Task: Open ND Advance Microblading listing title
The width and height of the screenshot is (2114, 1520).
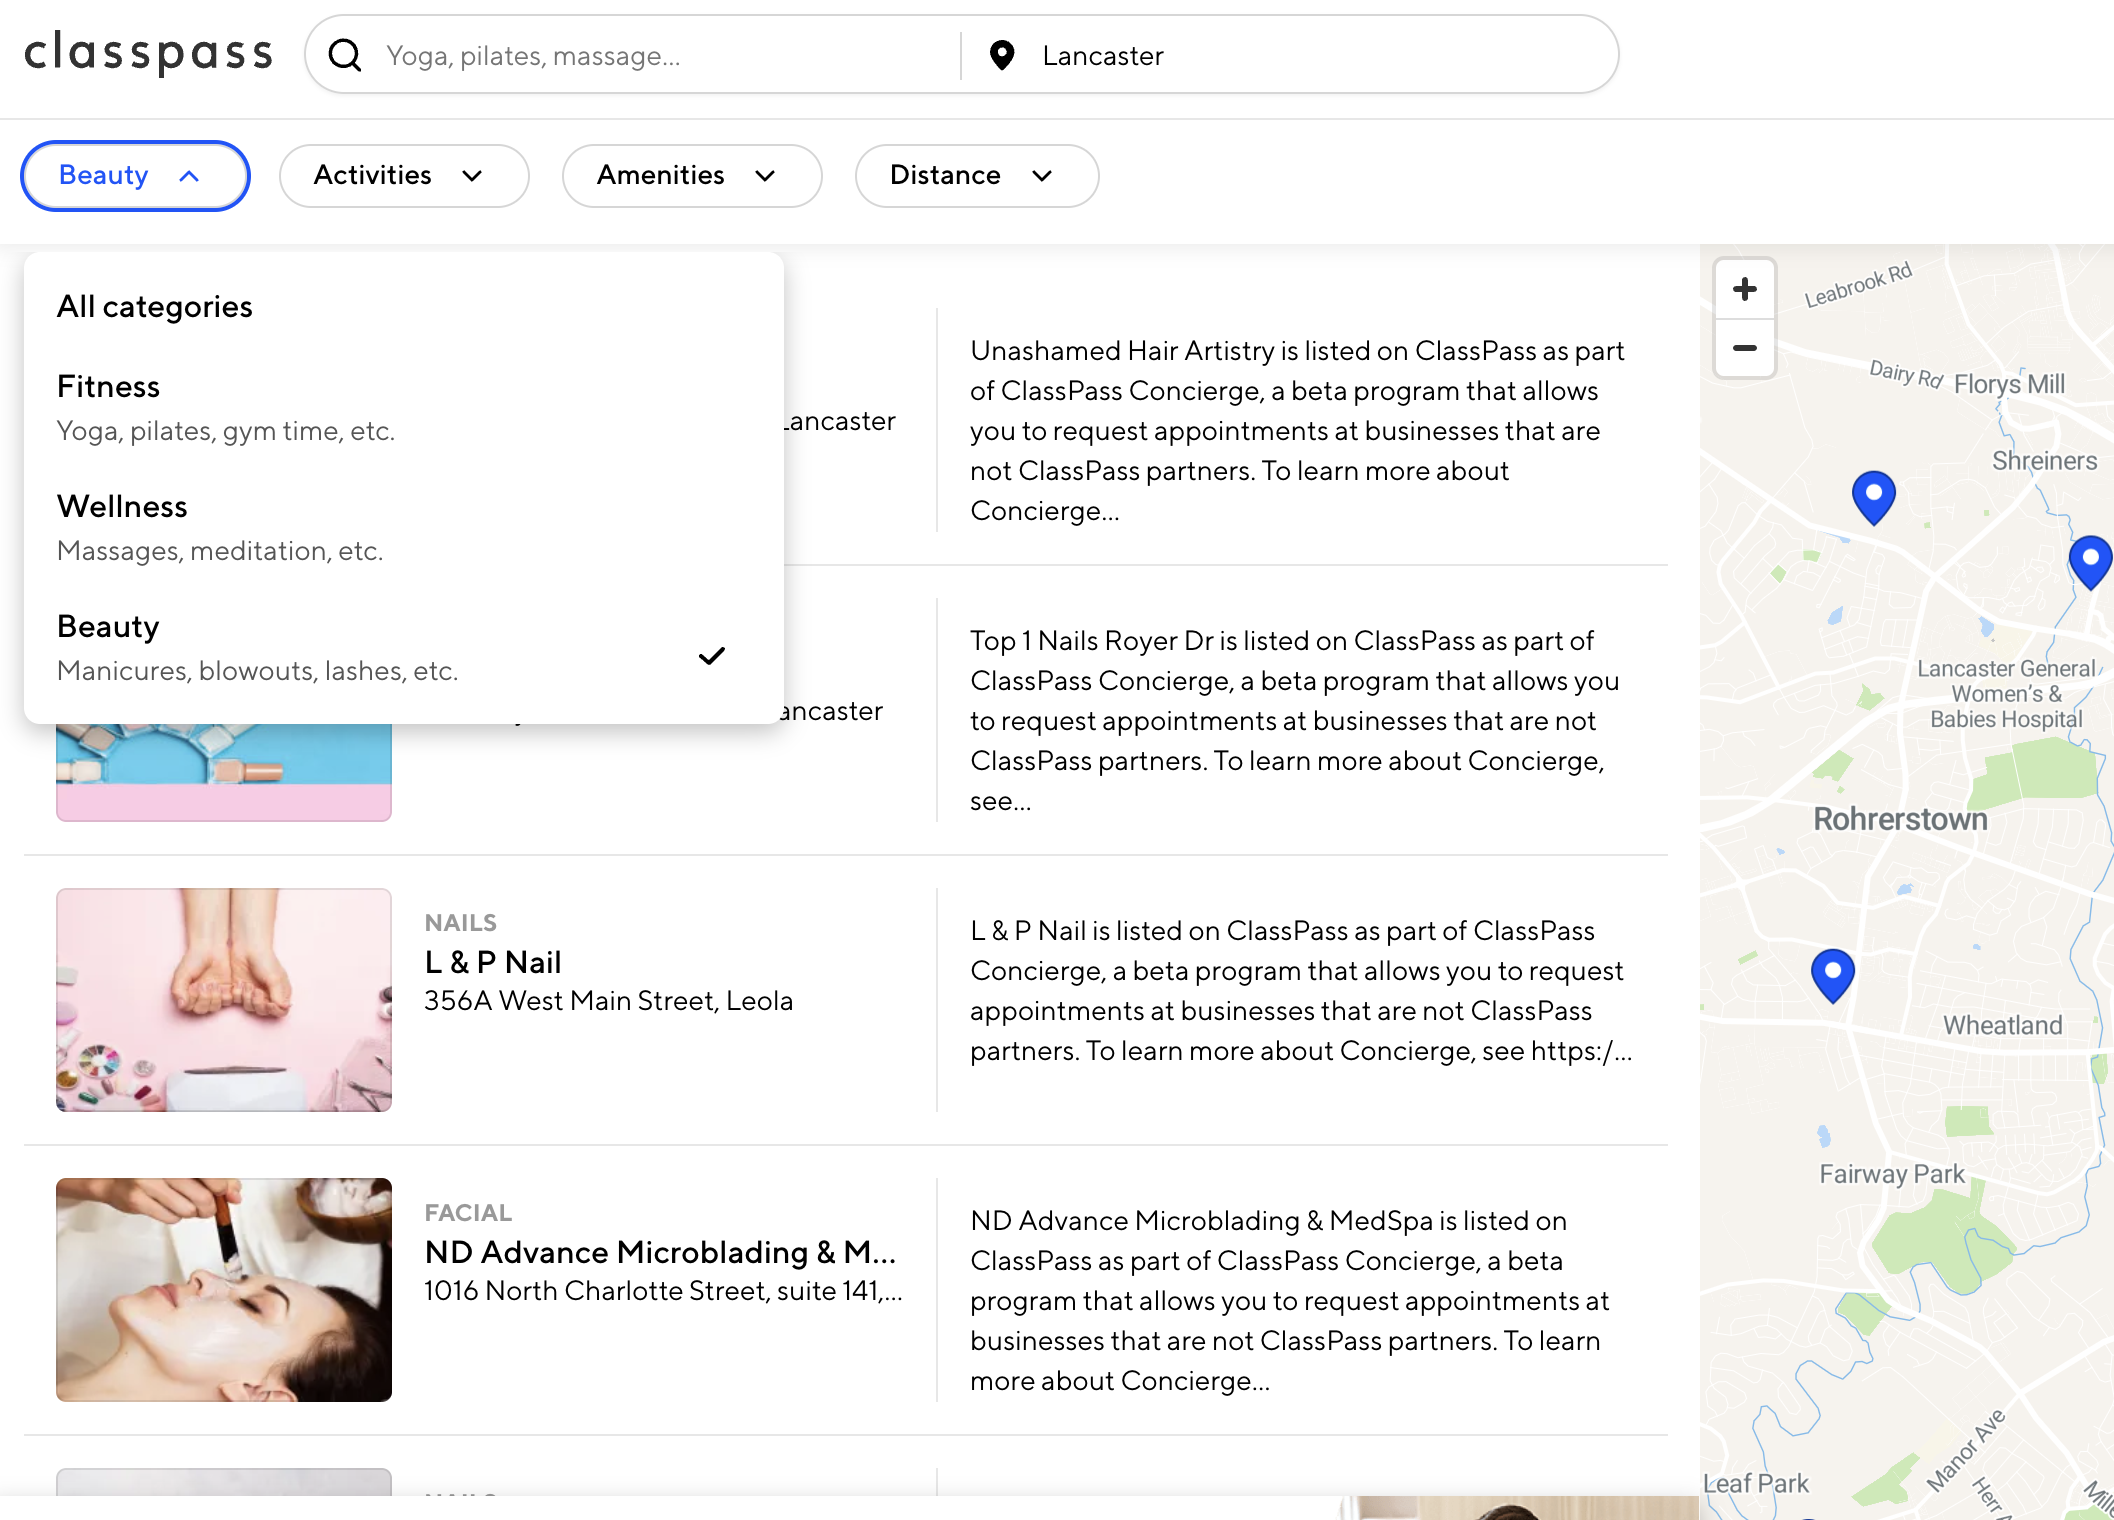Action: (x=661, y=1252)
